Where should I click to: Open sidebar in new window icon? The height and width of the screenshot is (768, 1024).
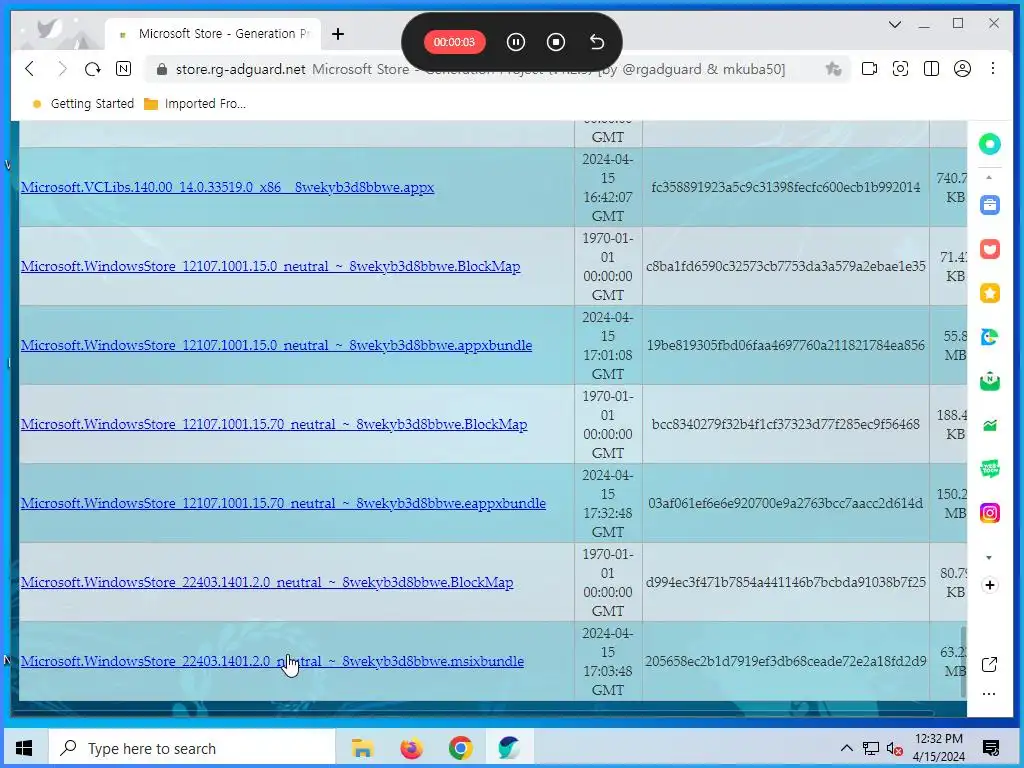click(x=989, y=665)
